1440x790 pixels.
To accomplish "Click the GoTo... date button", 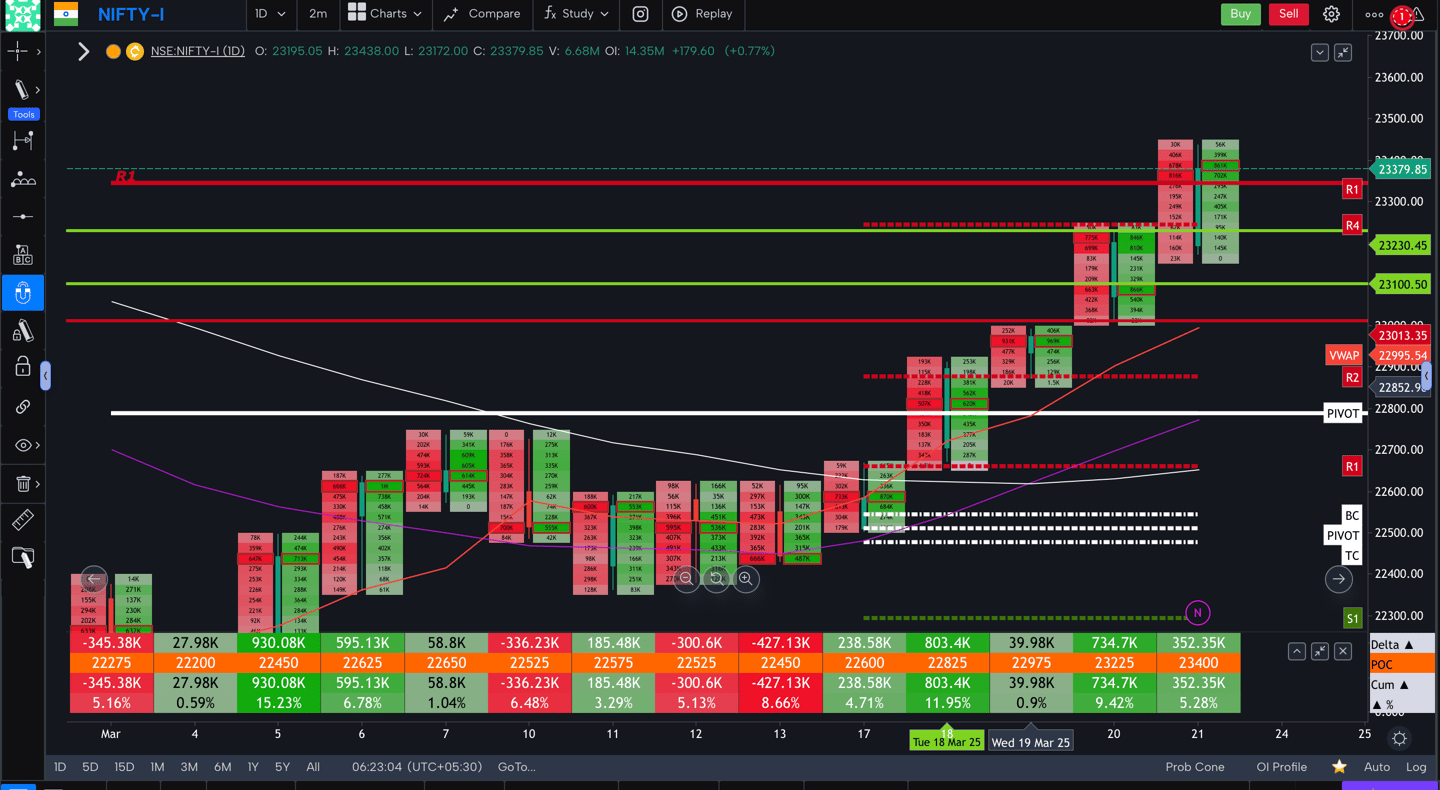I will pyautogui.click(x=516, y=767).
